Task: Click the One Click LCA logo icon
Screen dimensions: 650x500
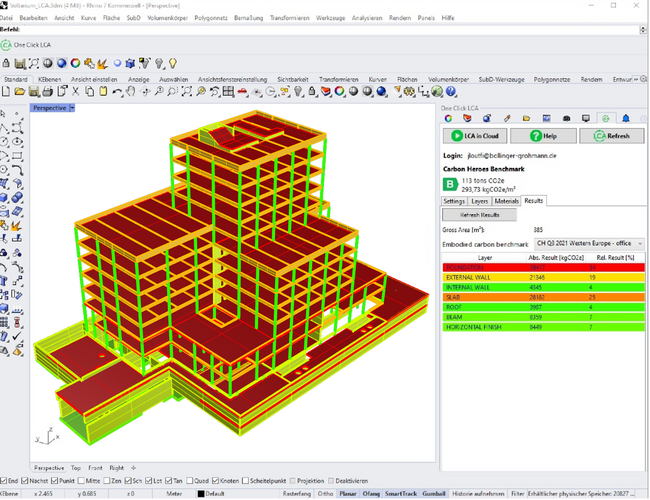Action: tap(6, 45)
